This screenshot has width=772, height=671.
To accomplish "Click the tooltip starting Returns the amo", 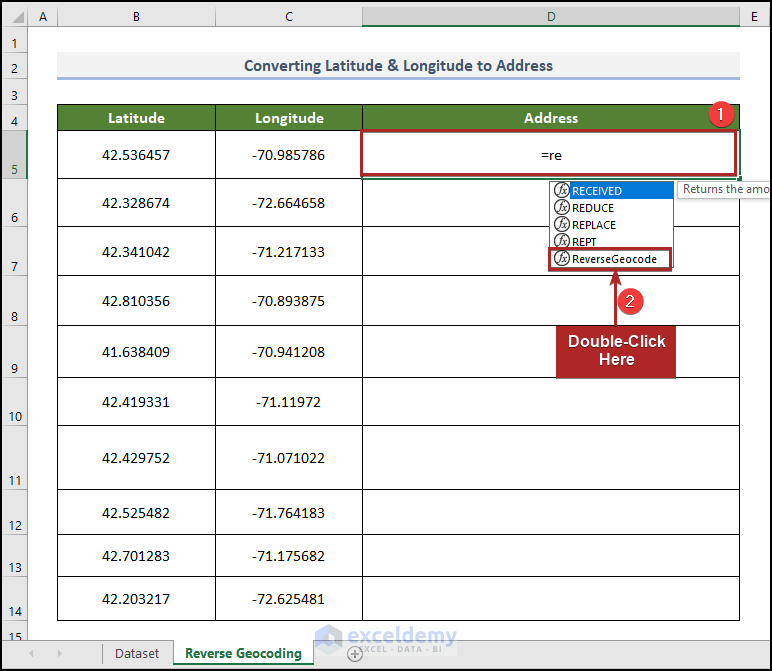I will pyautogui.click(x=724, y=190).
